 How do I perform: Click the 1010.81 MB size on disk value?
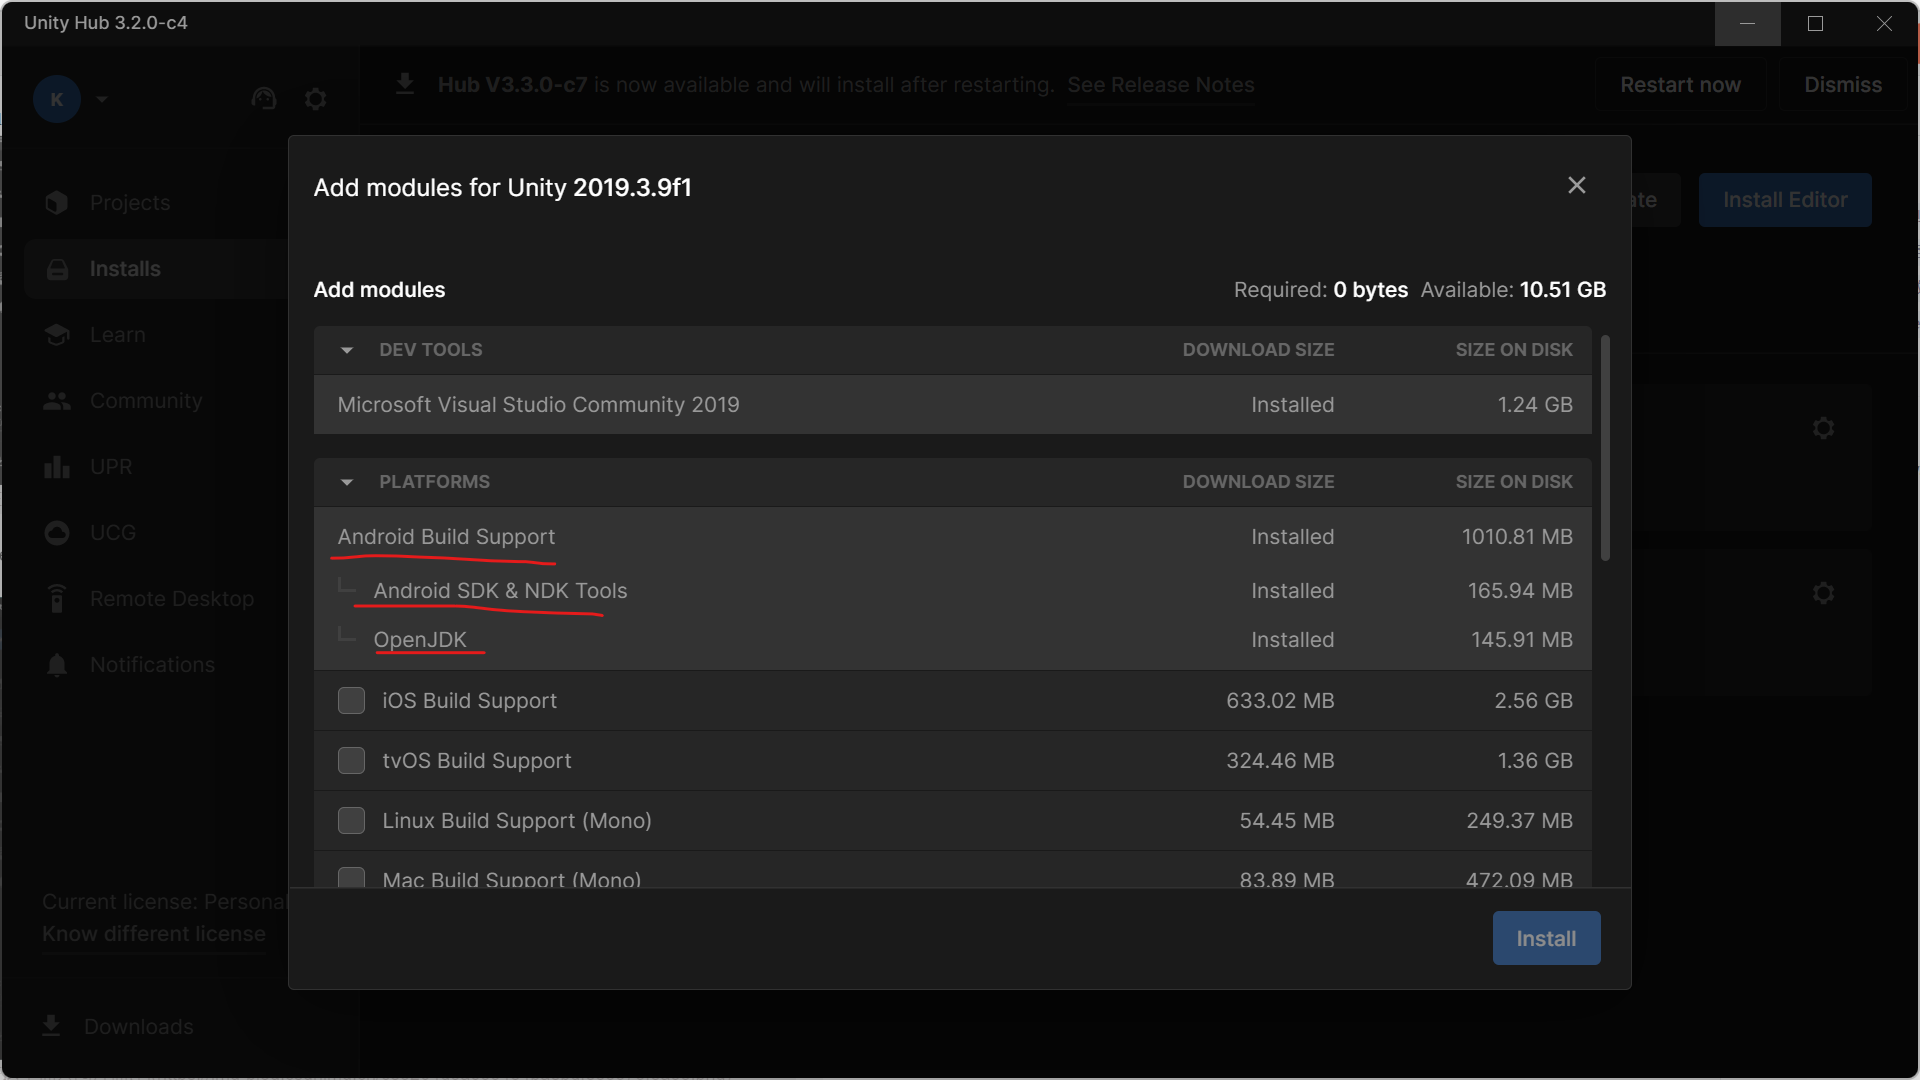[1517, 537]
